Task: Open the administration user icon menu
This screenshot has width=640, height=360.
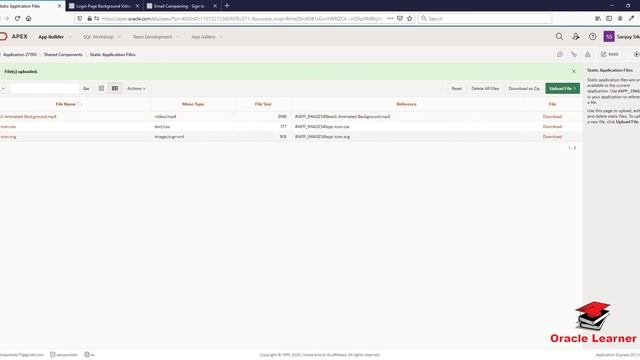Action: (x=576, y=37)
